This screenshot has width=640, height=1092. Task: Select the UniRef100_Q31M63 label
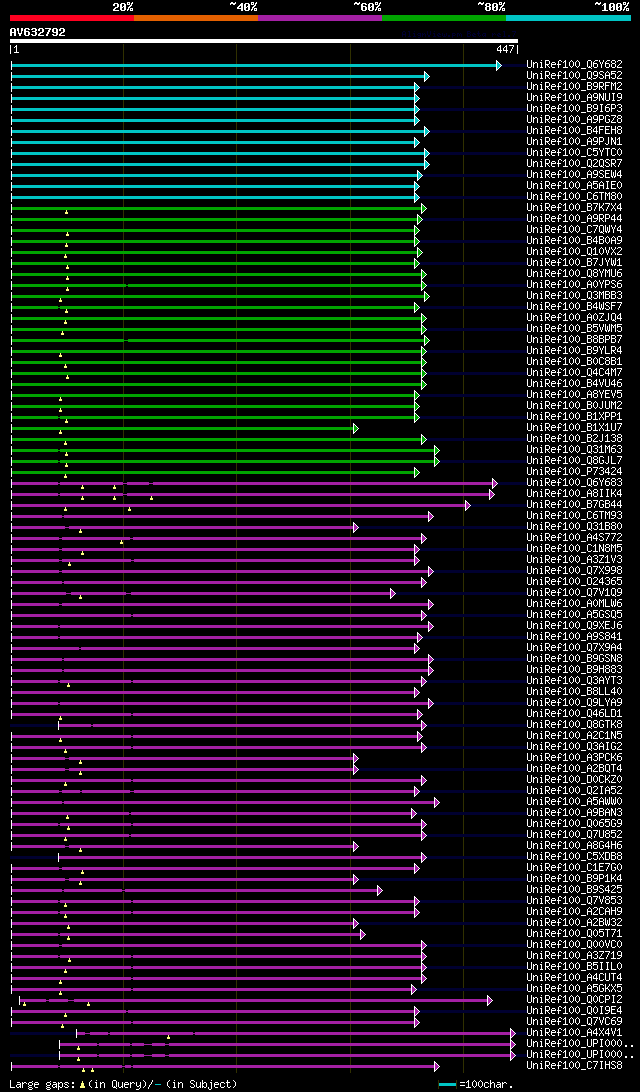pyautogui.click(x=575, y=450)
